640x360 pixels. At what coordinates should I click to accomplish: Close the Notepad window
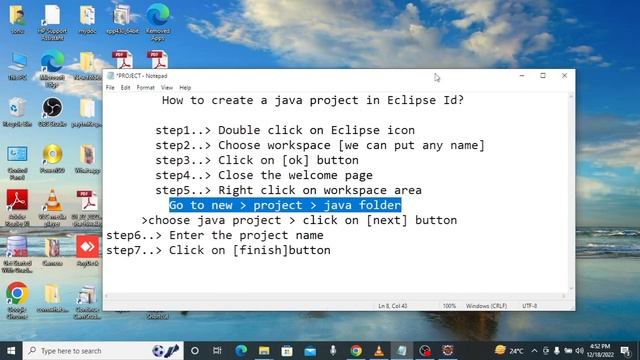pyautogui.click(x=564, y=76)
